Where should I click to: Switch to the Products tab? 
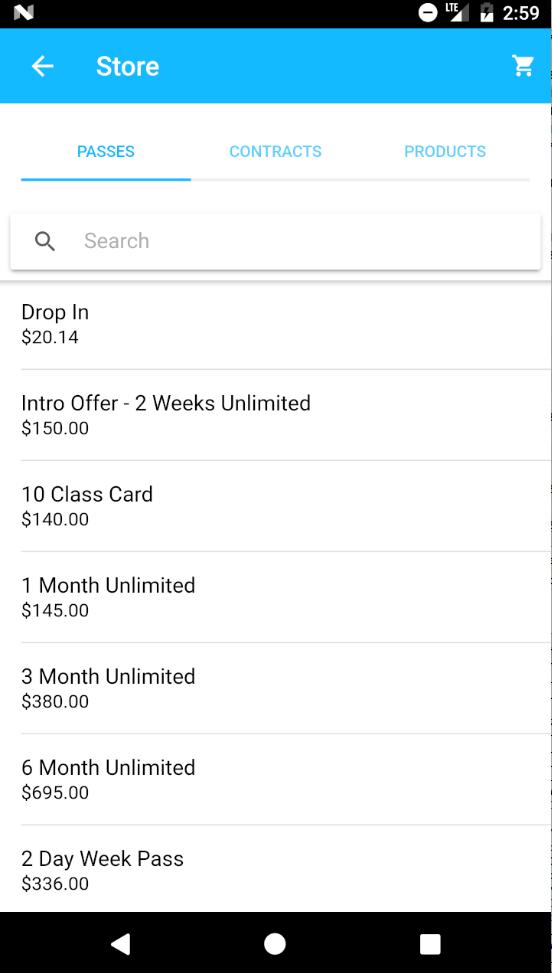click(445, 151)
